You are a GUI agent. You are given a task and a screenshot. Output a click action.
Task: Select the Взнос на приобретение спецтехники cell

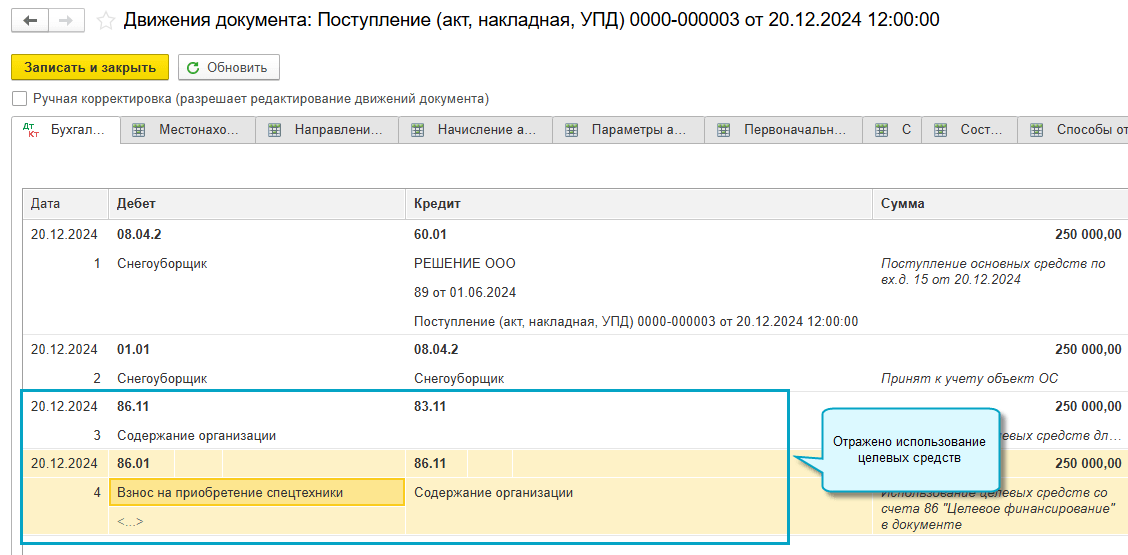[256, 492]
